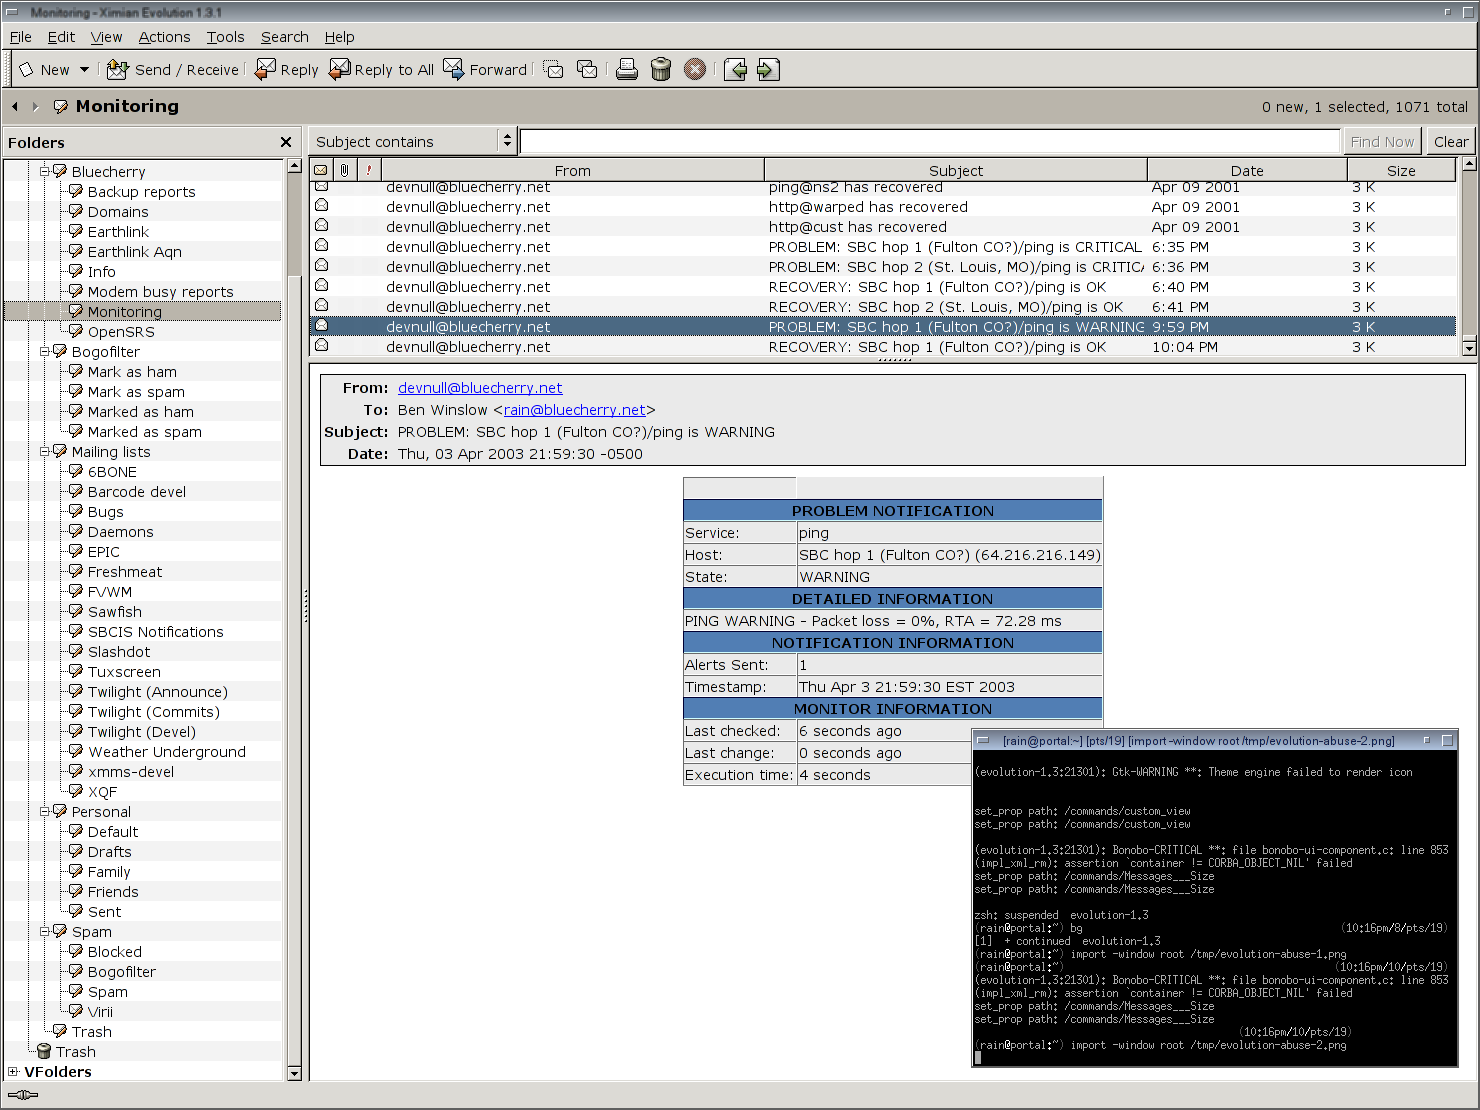
Task: Open the Edit menu
Action: click(x=61, y=37)
